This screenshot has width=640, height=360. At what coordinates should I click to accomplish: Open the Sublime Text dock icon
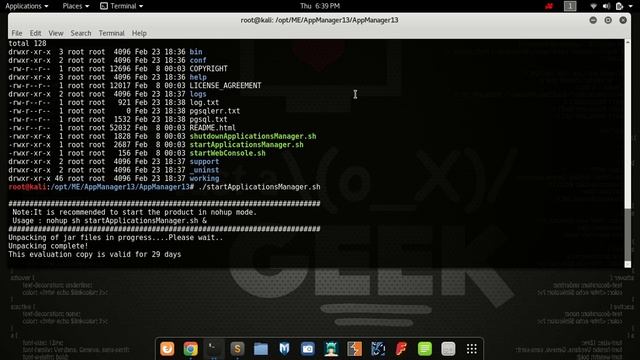click(237, 349)
